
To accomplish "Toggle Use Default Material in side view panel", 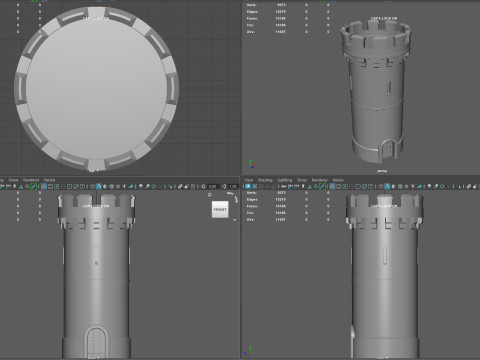I will (393, 187).
